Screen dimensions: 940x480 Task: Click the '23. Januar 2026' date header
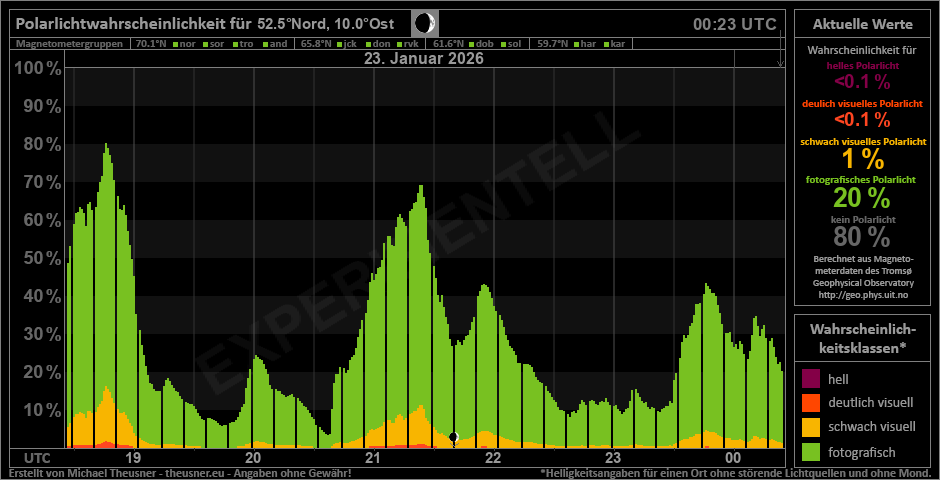424,59
